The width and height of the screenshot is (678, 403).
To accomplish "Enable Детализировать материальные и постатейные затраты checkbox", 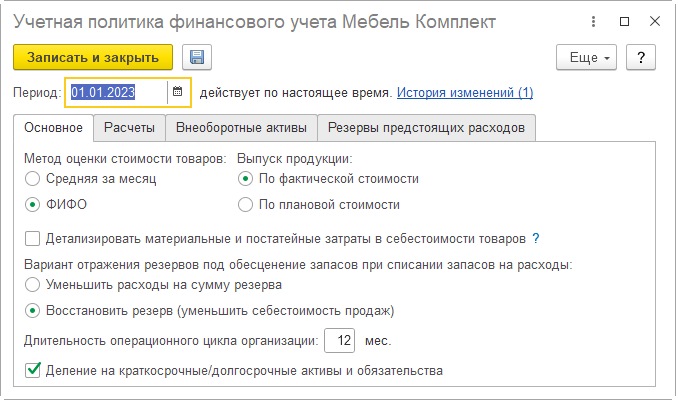I will (x=34, y=239).
